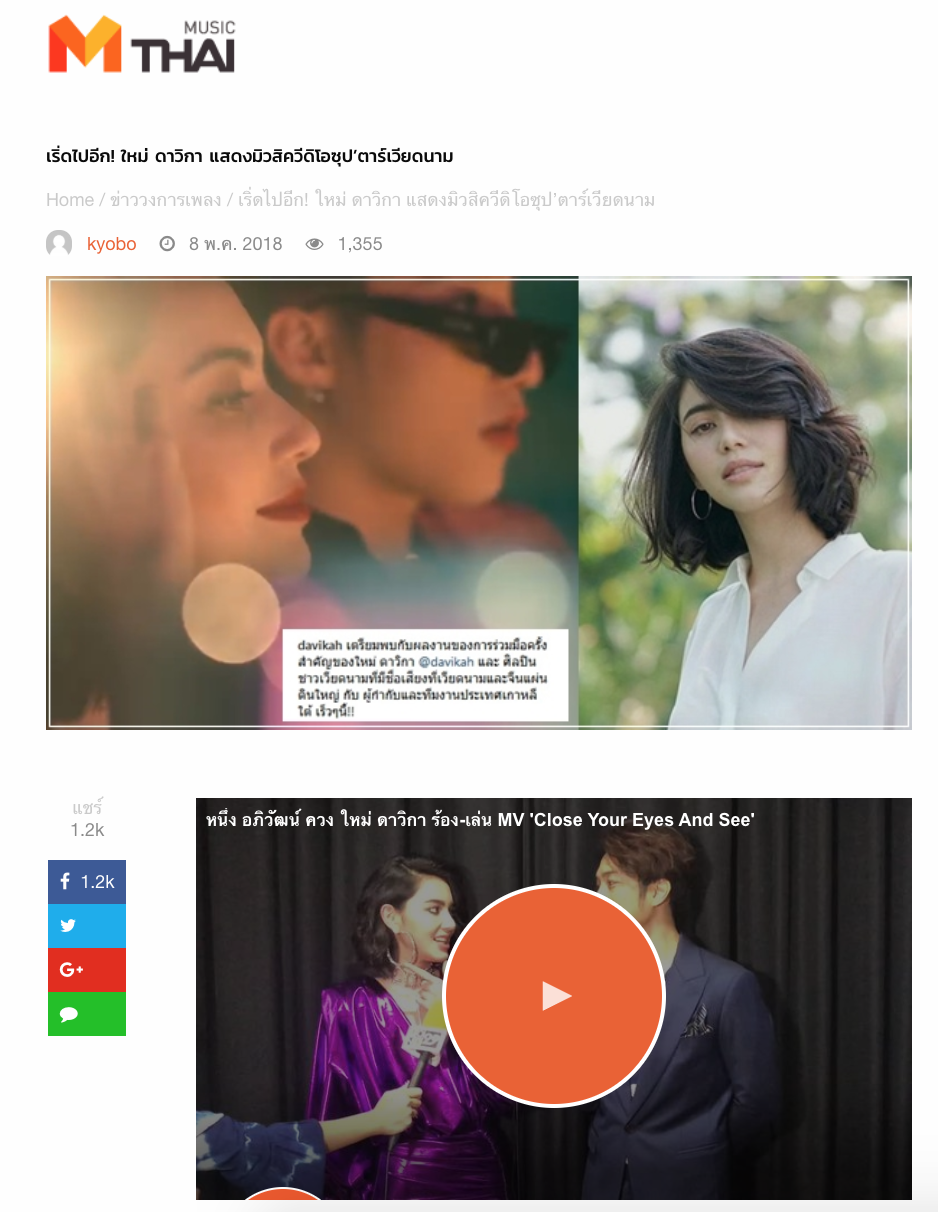Click the clock icon beside the date
The width and height of the screenshot is (938, 1212).
pos(167,244)
